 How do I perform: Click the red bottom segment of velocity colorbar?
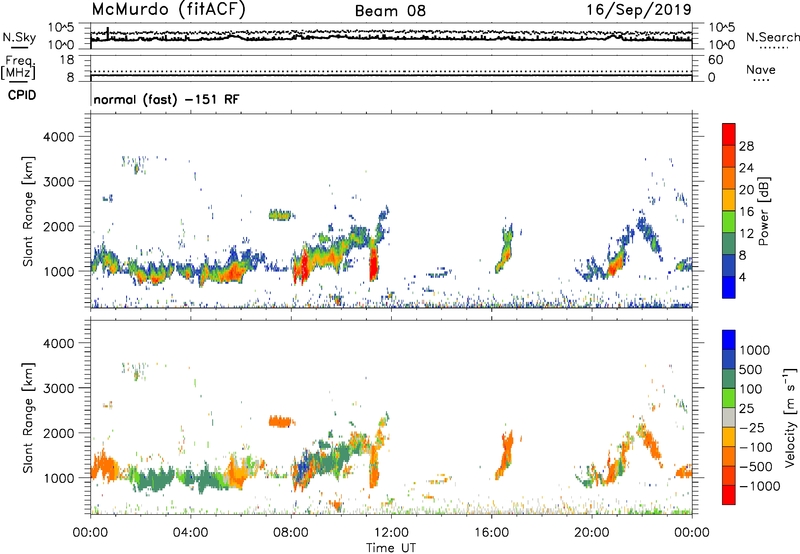(x=729, y=495)
